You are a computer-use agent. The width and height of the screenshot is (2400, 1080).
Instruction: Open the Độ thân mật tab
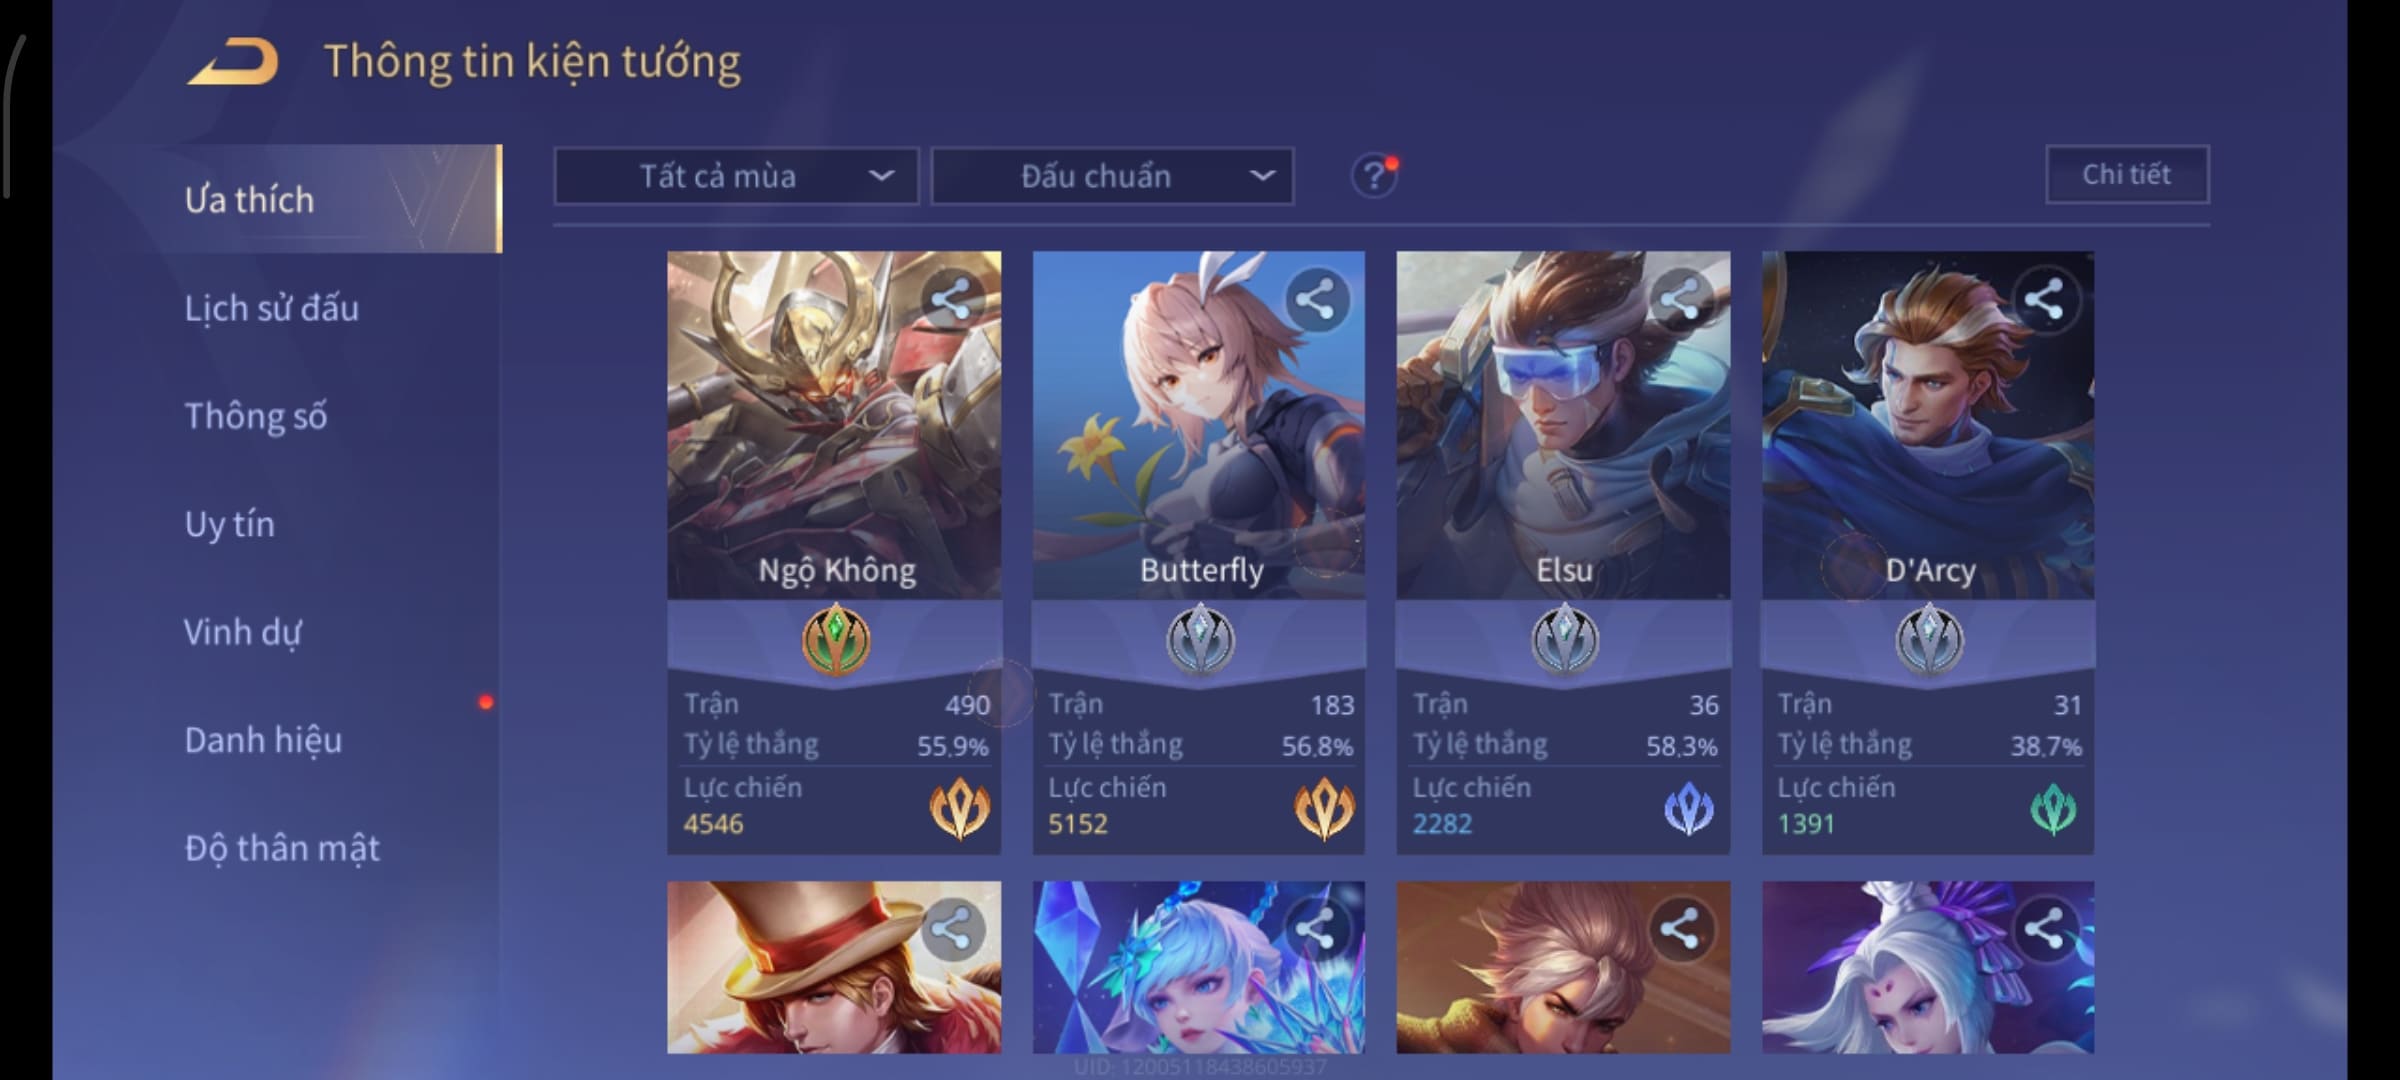tap(282, 848)
